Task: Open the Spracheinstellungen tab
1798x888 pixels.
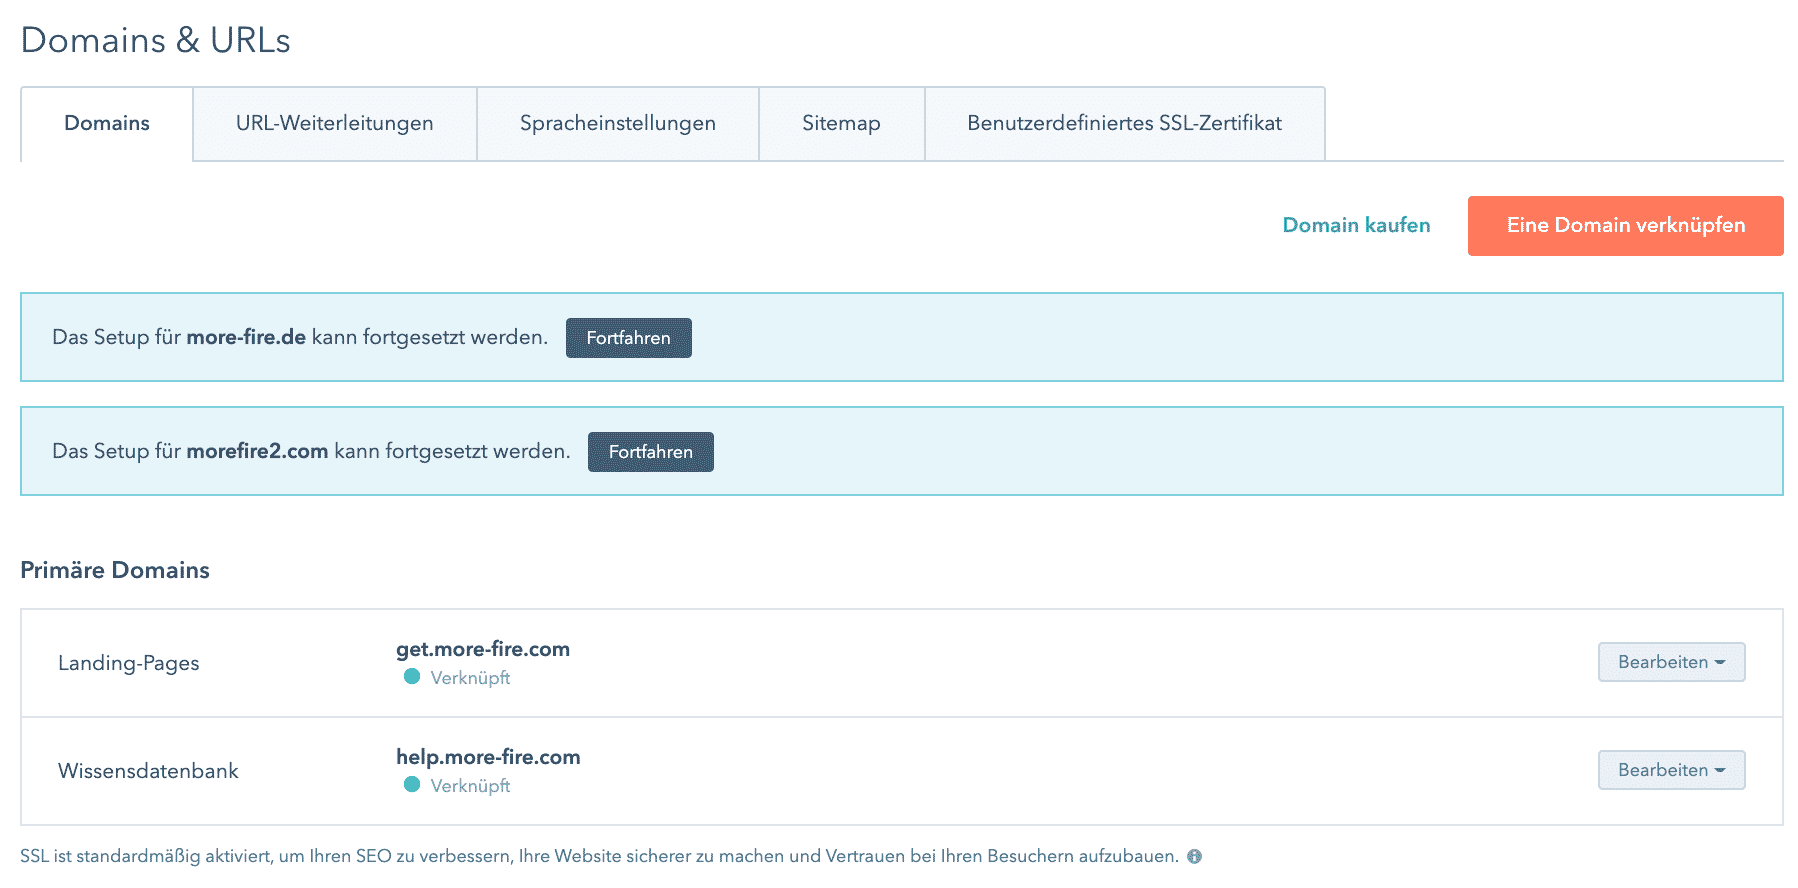Action: pyautogui.click(x=618, y=124)
